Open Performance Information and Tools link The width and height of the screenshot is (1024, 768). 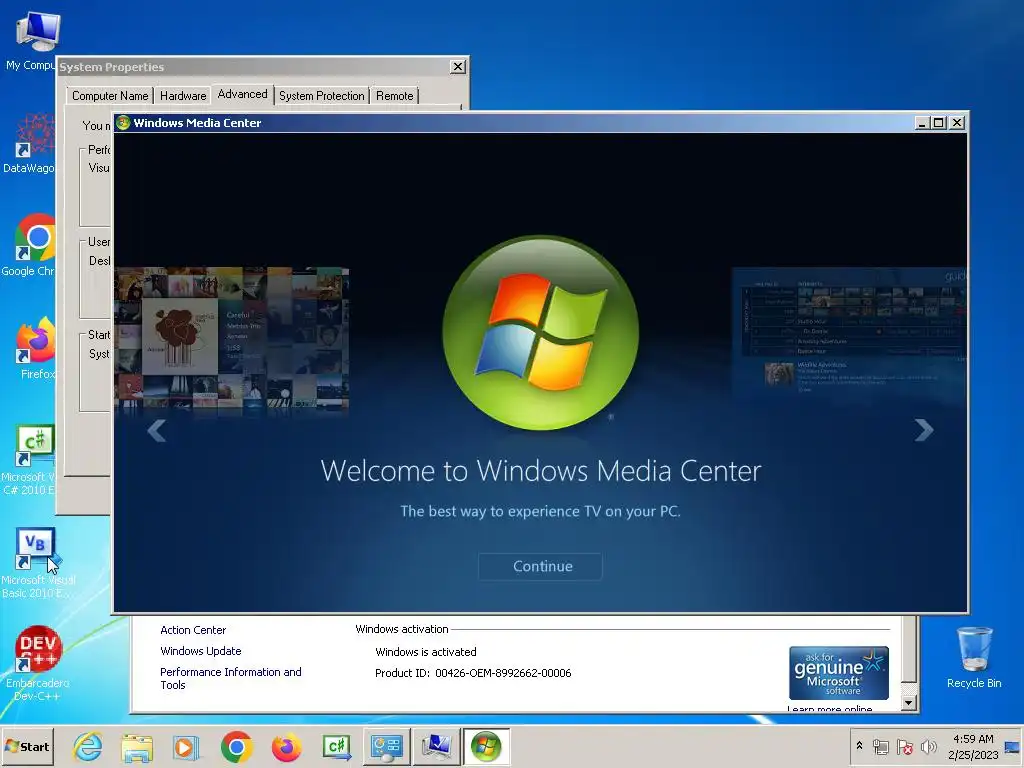tap(231, 679)
